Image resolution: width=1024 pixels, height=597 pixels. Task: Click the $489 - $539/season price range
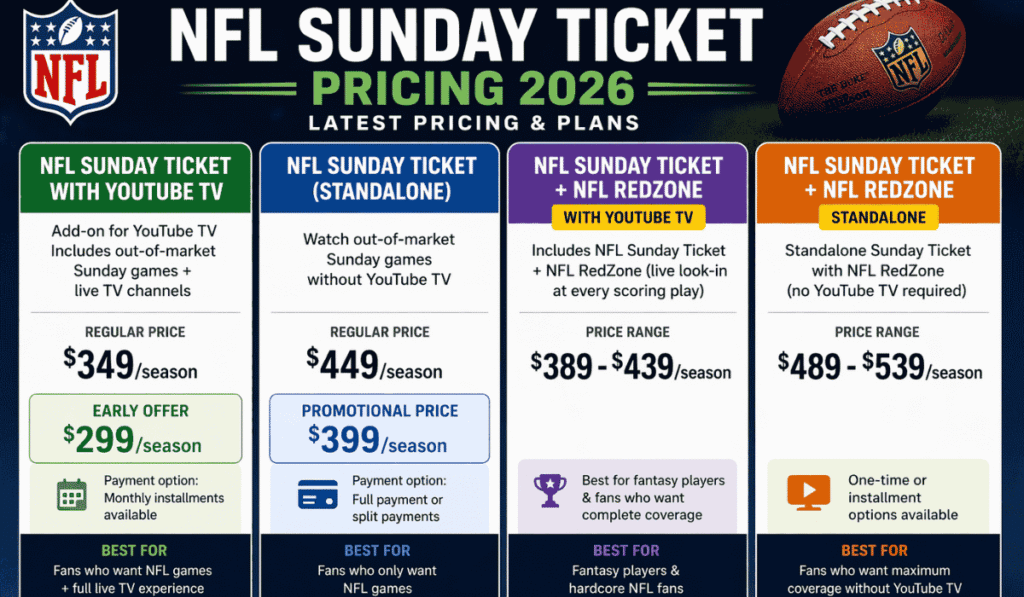click(880, 367)
